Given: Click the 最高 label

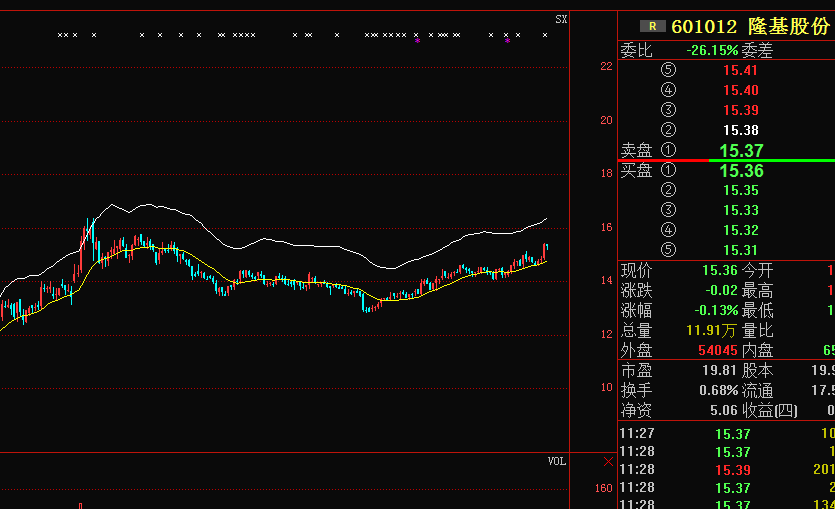Looking at the screenshot, I should point(757,291).
